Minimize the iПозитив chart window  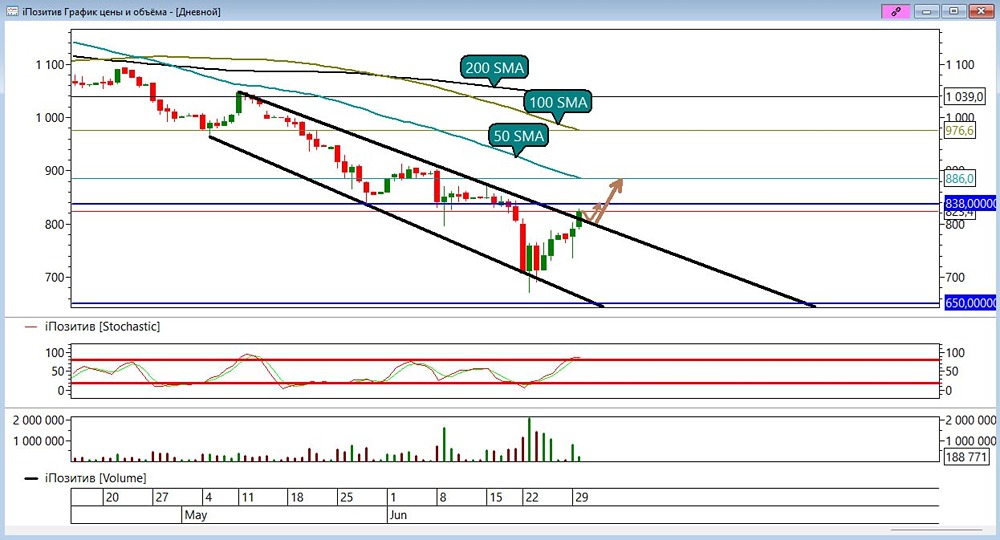click(x=927, y=11)
